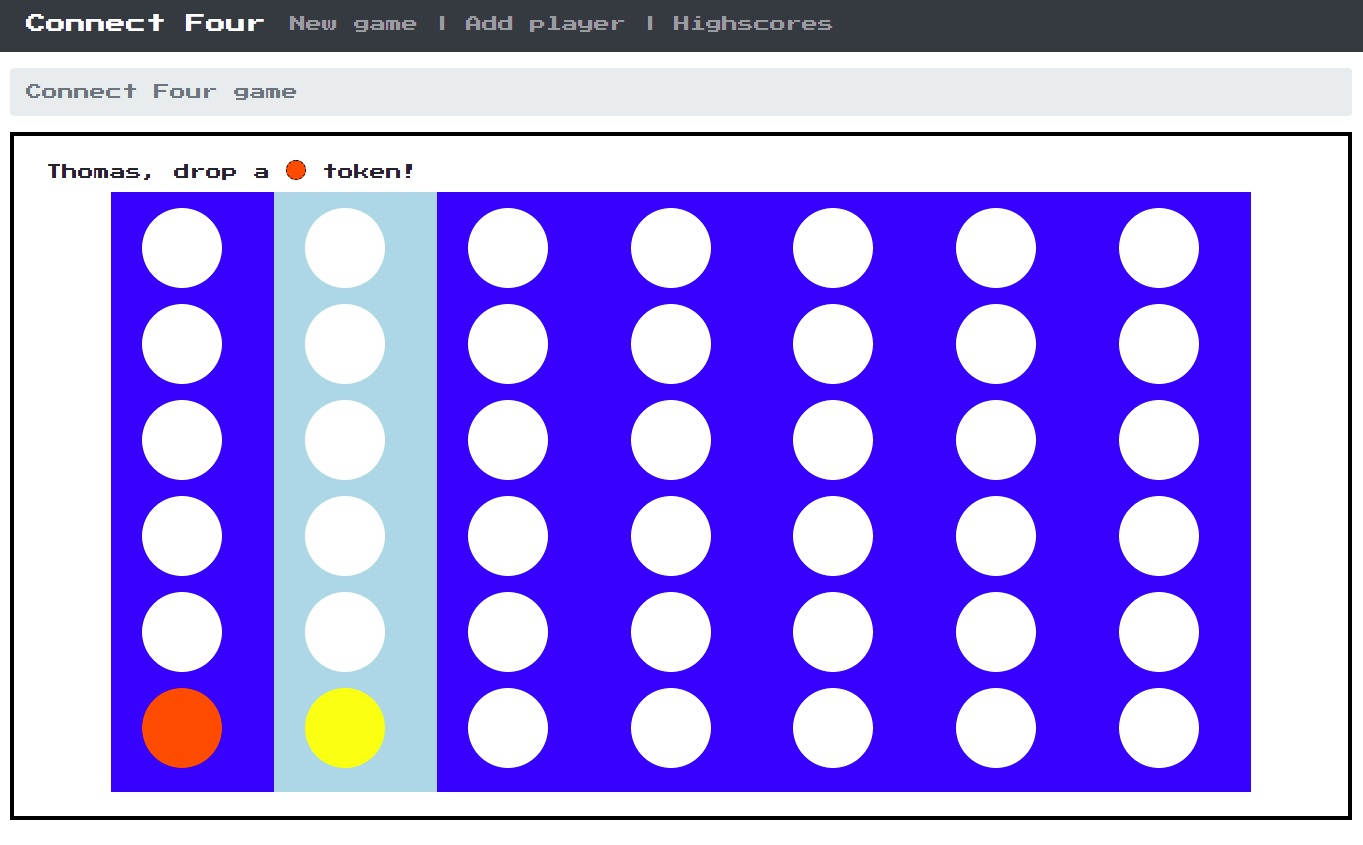Click the red token in the first column
This screenshot has height=845, width=1363.
[x=182, y=728]
